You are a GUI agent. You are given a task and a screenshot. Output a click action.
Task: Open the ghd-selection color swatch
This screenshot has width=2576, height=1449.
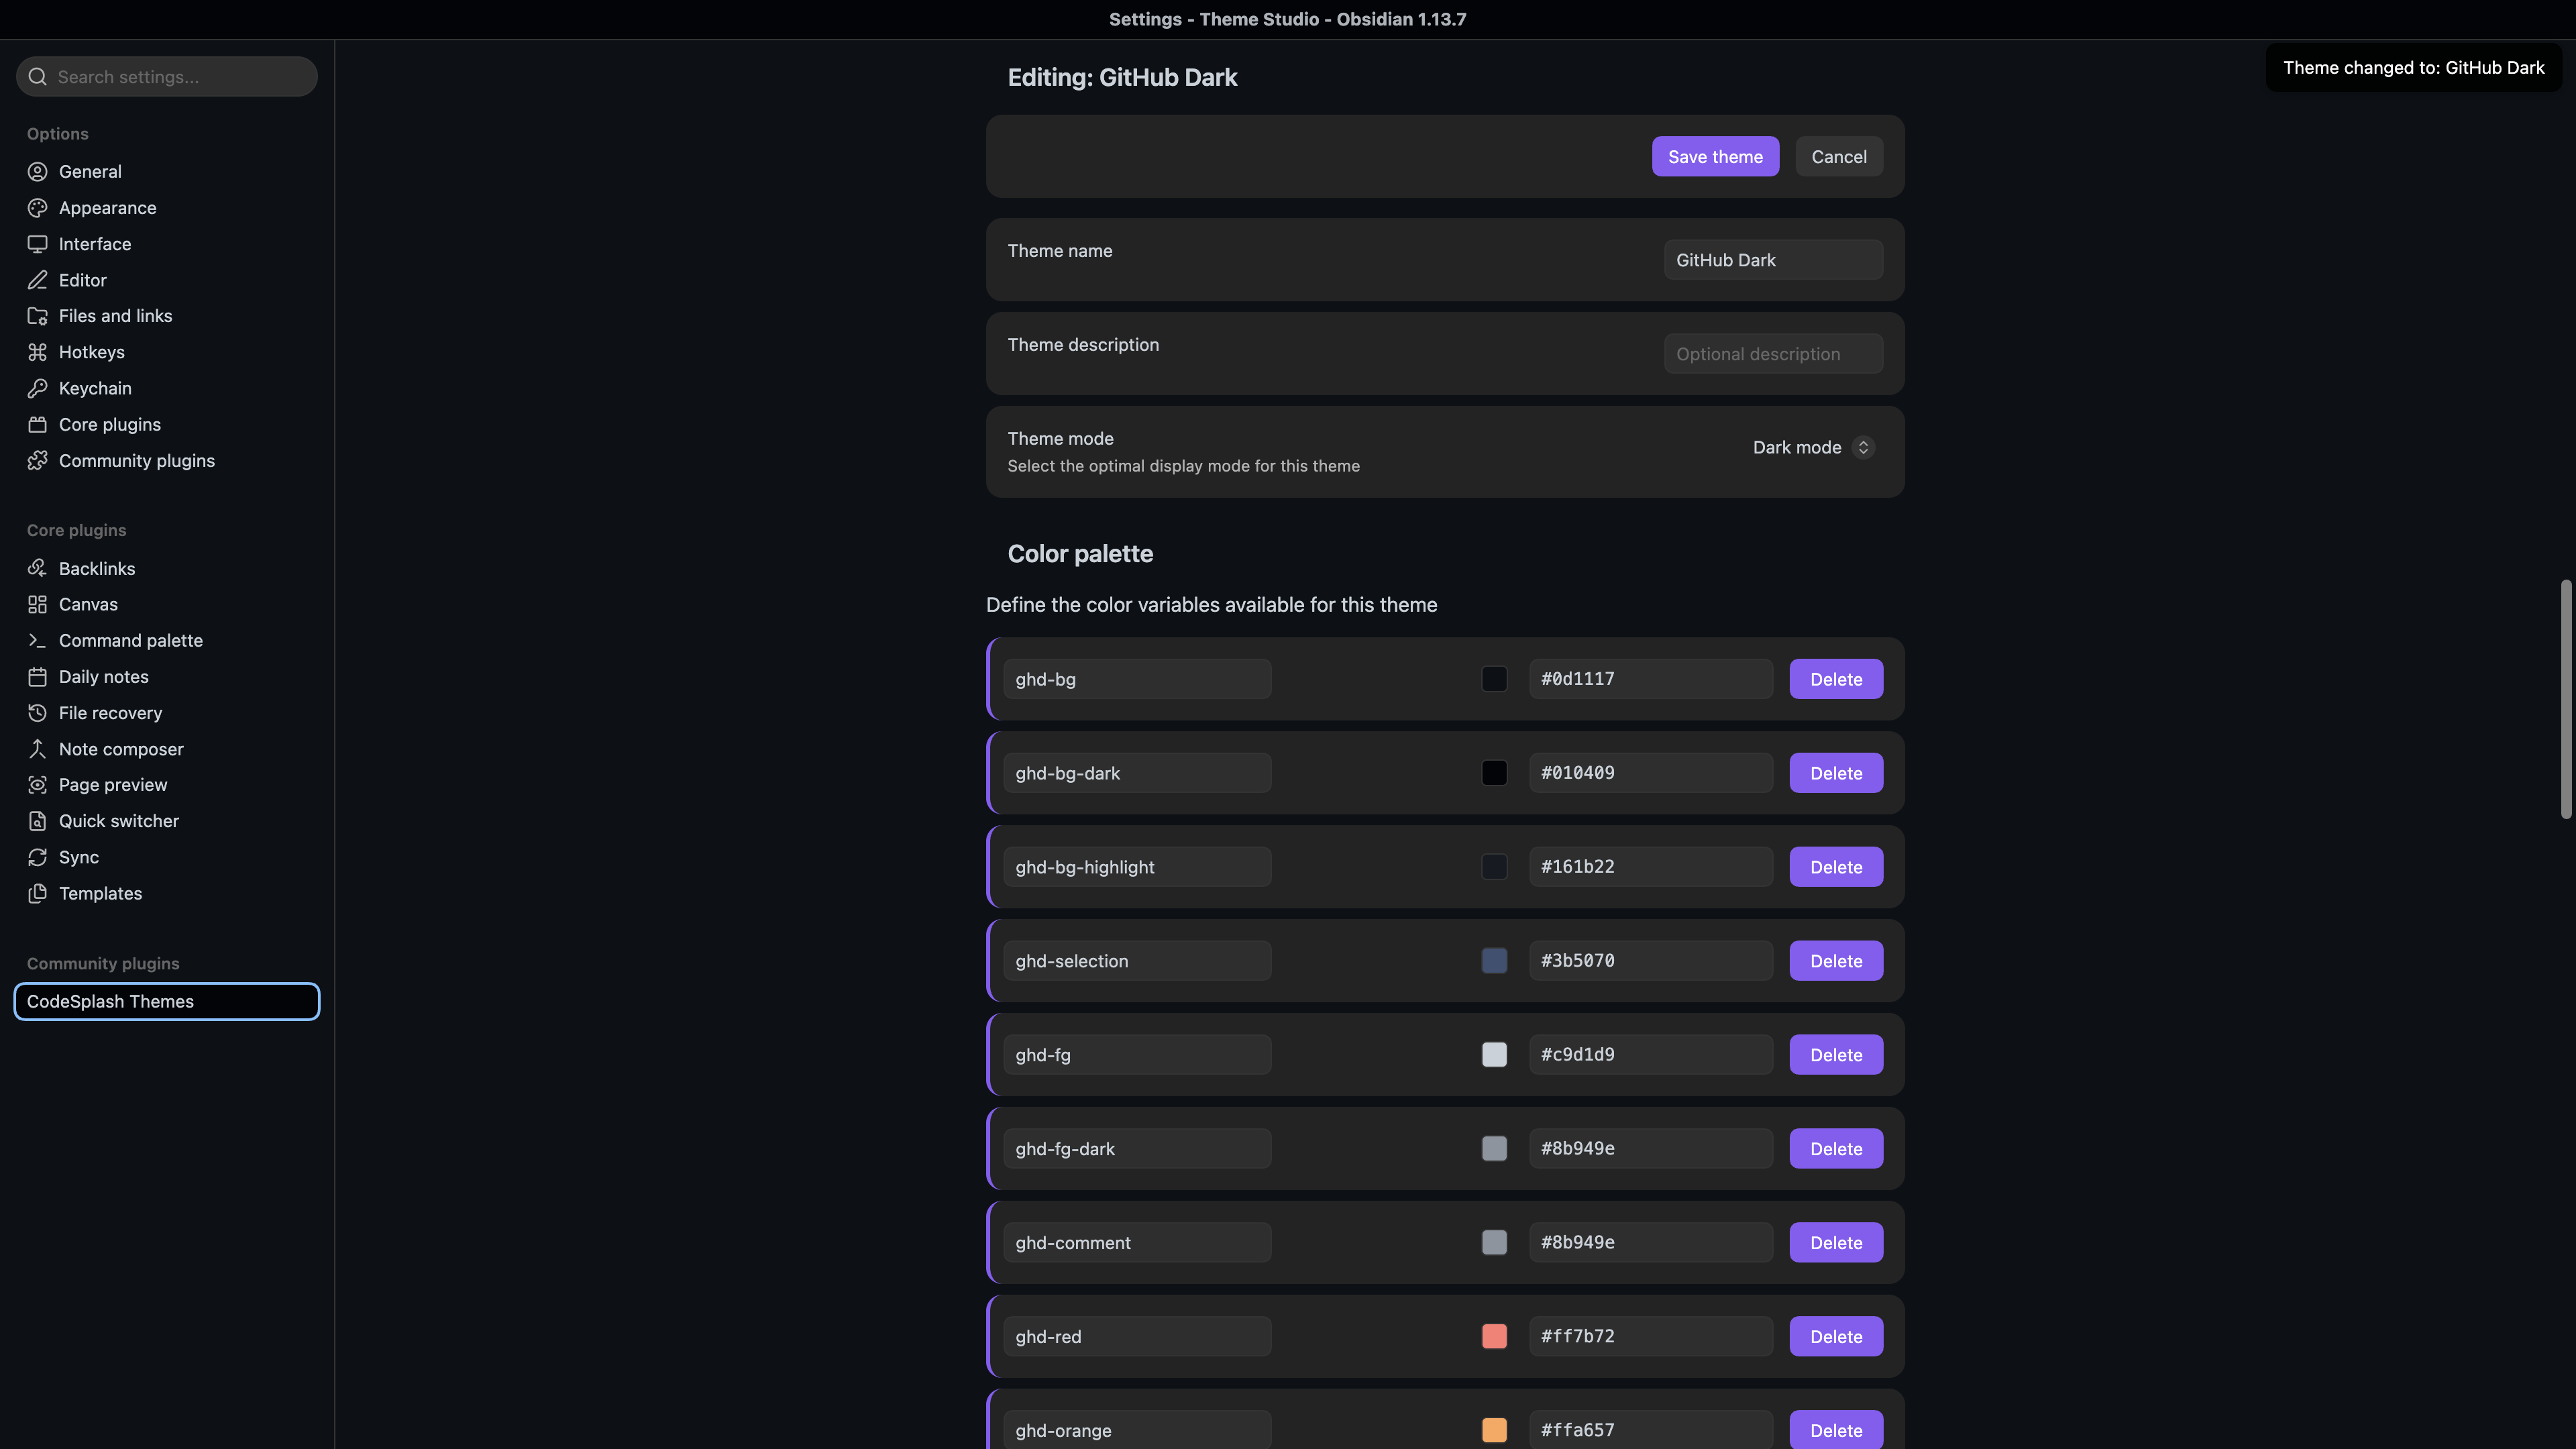tap(1494, 961)
